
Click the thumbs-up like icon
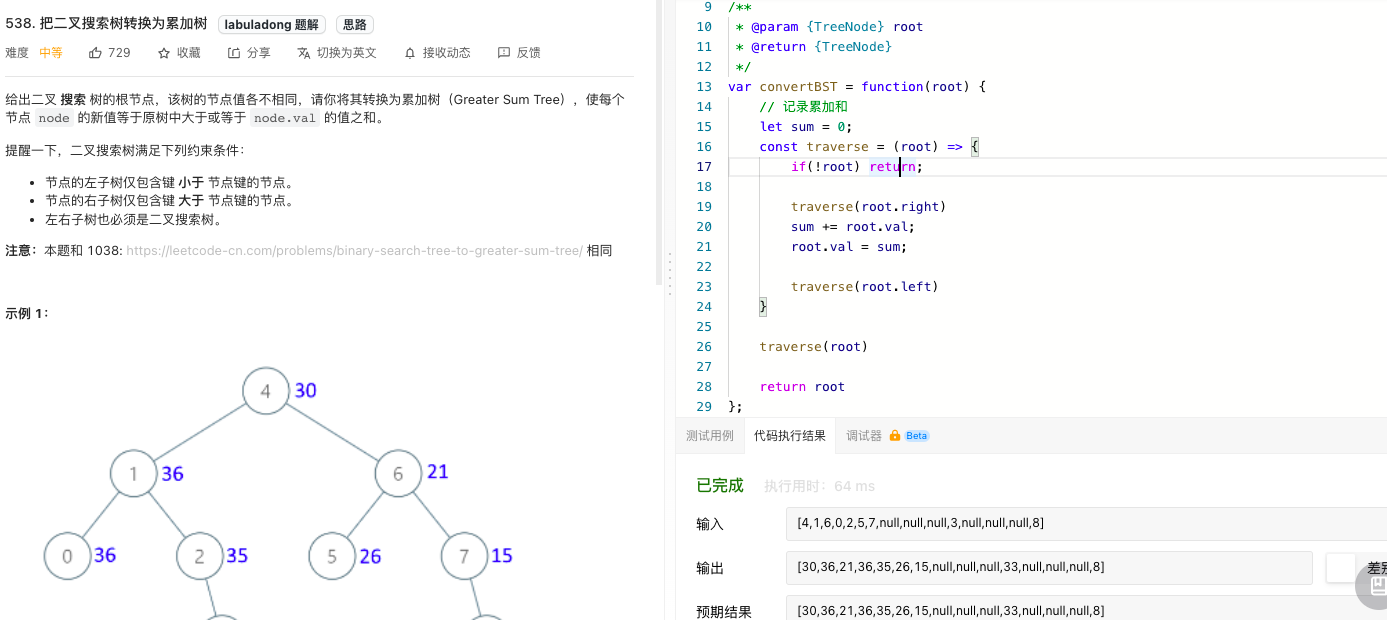coord(96,53)
